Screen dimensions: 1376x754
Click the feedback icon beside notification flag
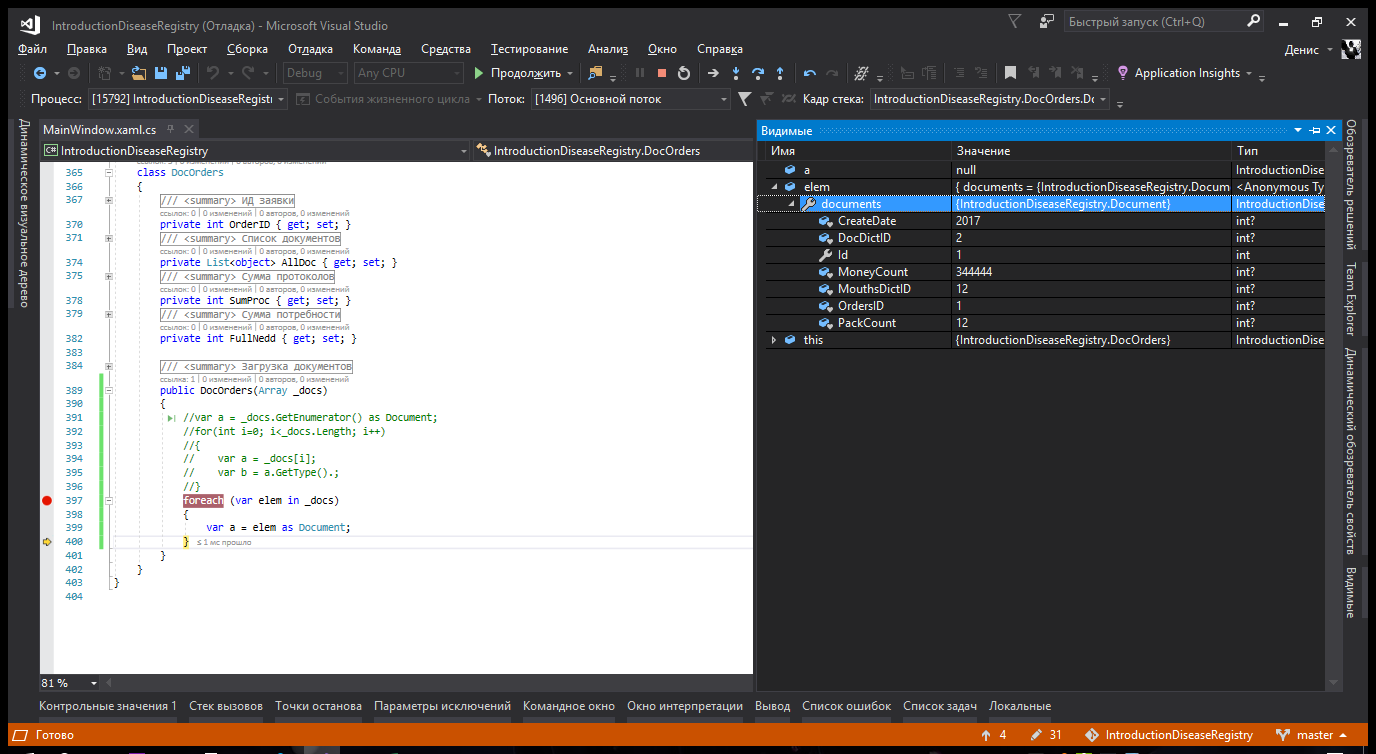click(1046, 21)
